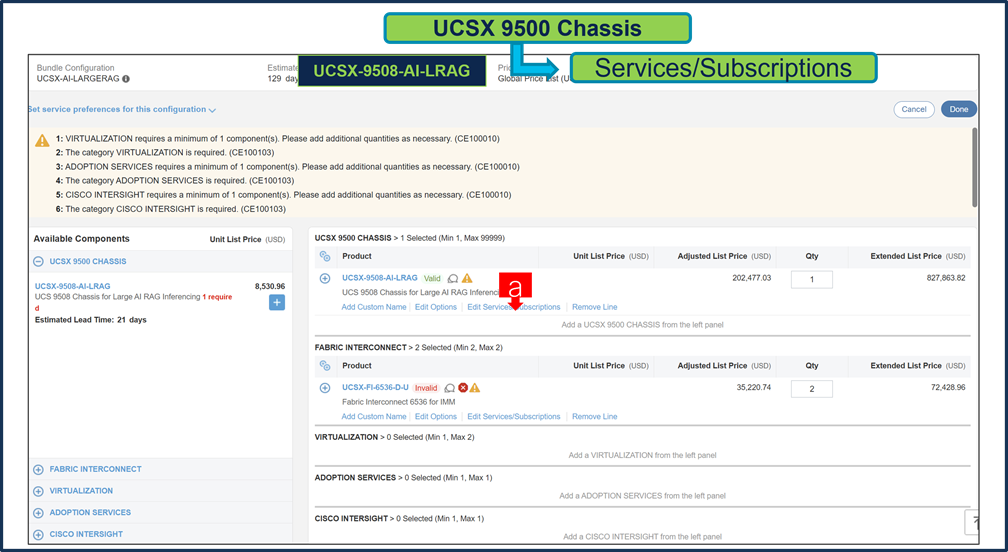Expand ADOPTION SERVICES in Available Components

(39, 513)
